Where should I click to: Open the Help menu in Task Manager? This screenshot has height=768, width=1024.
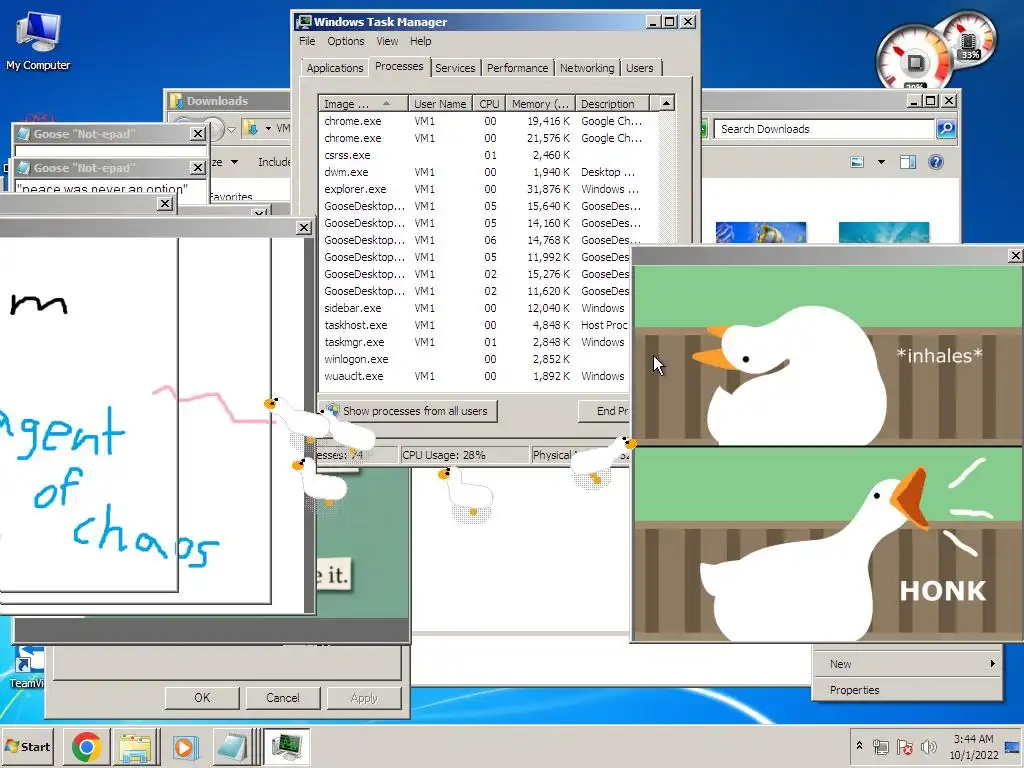(421, 41)
